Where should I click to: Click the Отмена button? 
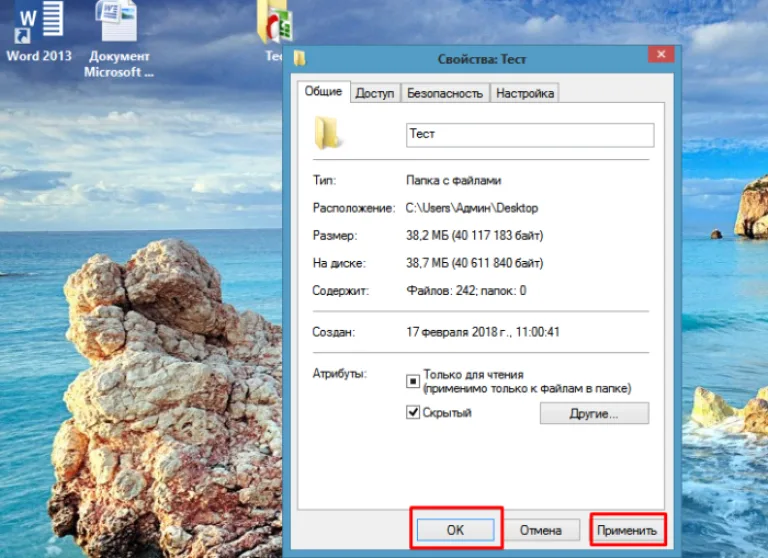541,530
